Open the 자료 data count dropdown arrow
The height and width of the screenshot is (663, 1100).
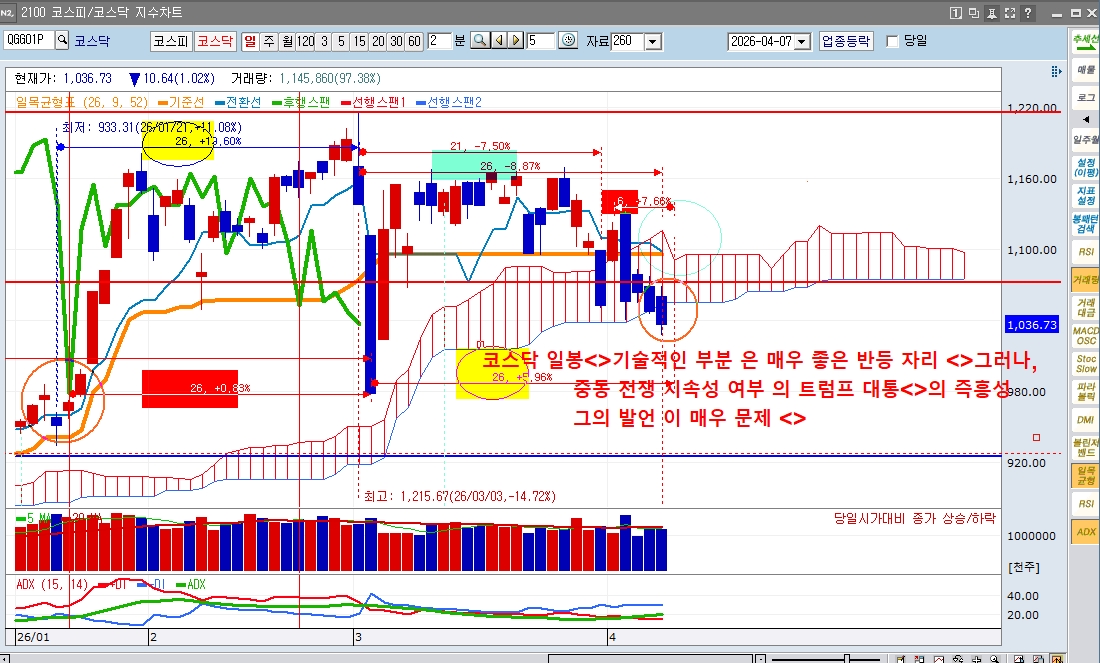point(652,41)
